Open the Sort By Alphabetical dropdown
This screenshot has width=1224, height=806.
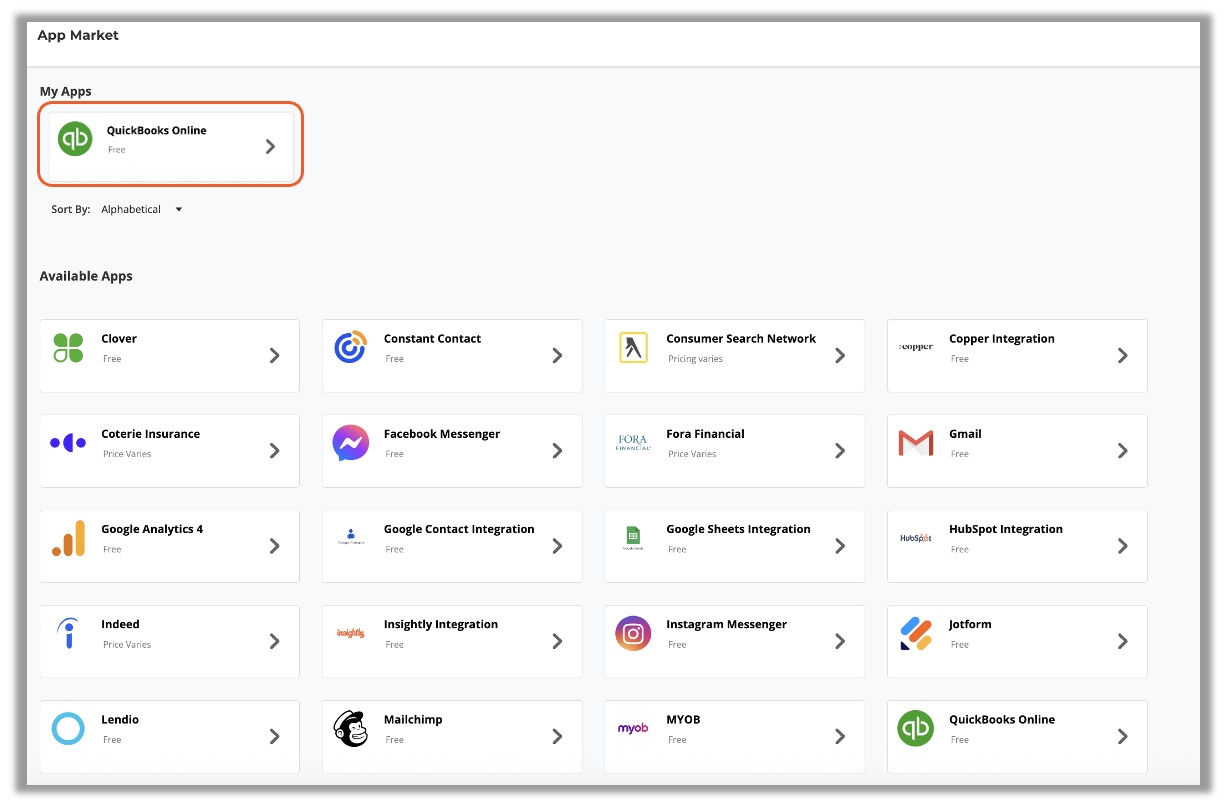pos(142,210)
